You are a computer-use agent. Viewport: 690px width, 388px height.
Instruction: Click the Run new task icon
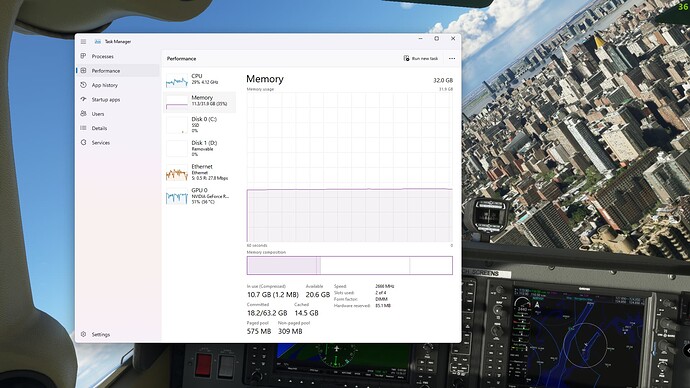pyautogui.click(x=406, y=58)
